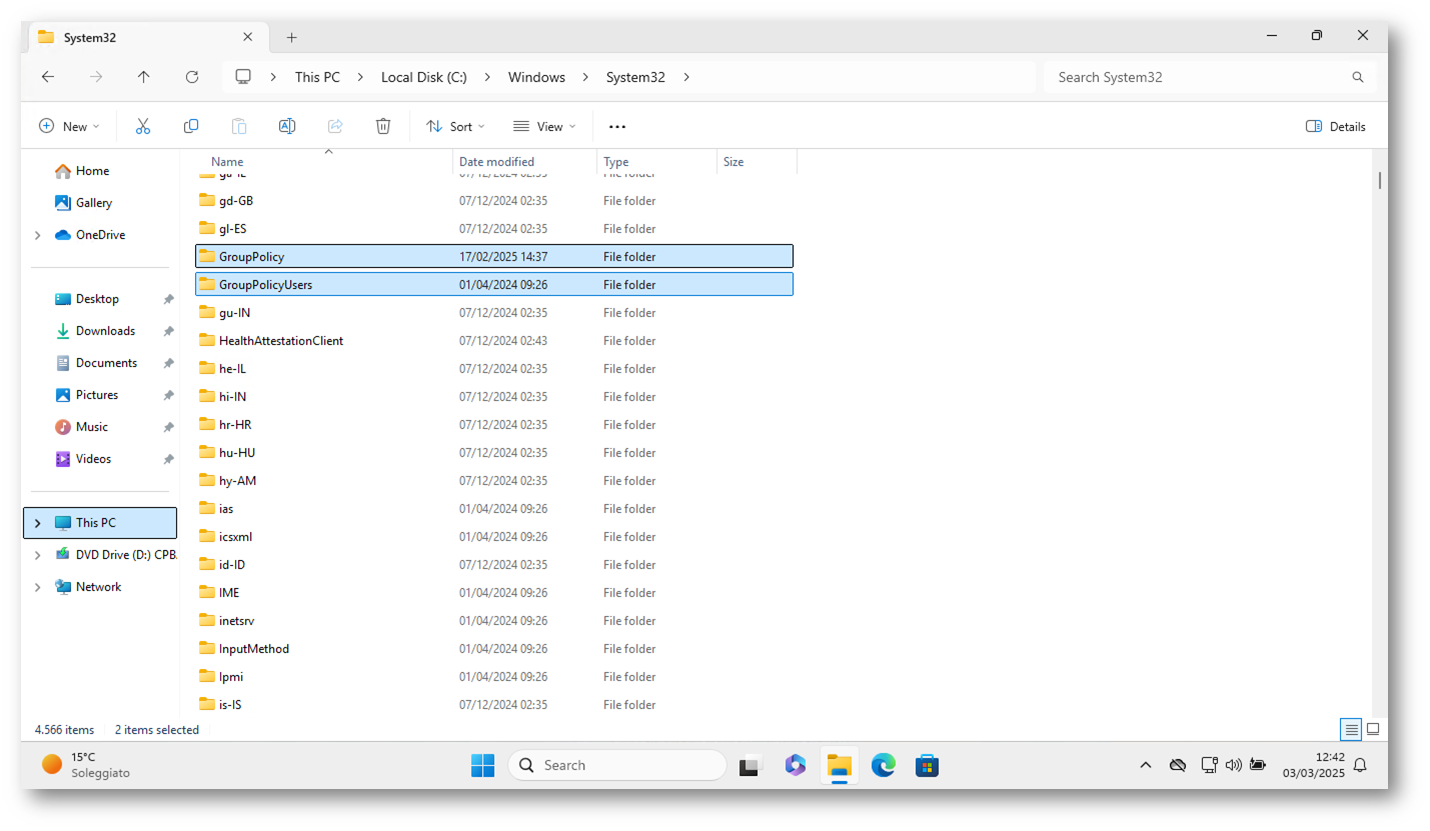Click the Rename icon in toolbar
Image resolution: width=1430 pixels, height=831 pixels.
tap(287, 126)
